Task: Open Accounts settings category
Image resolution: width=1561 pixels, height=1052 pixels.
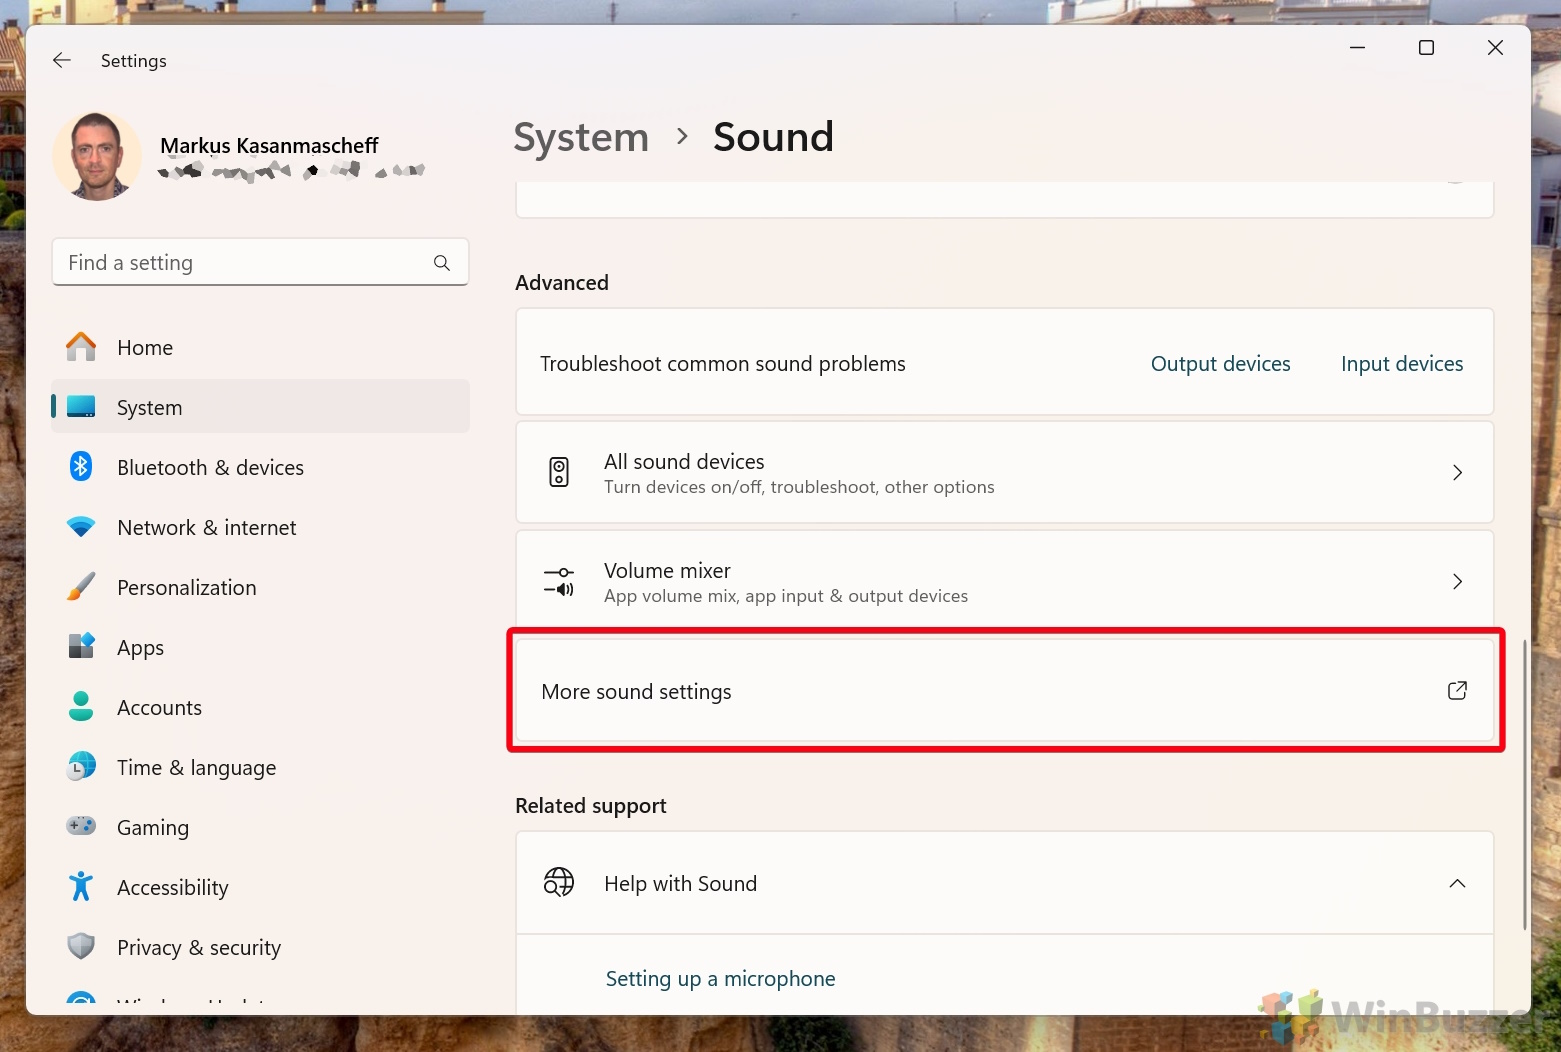Action: tap(159, 708)
